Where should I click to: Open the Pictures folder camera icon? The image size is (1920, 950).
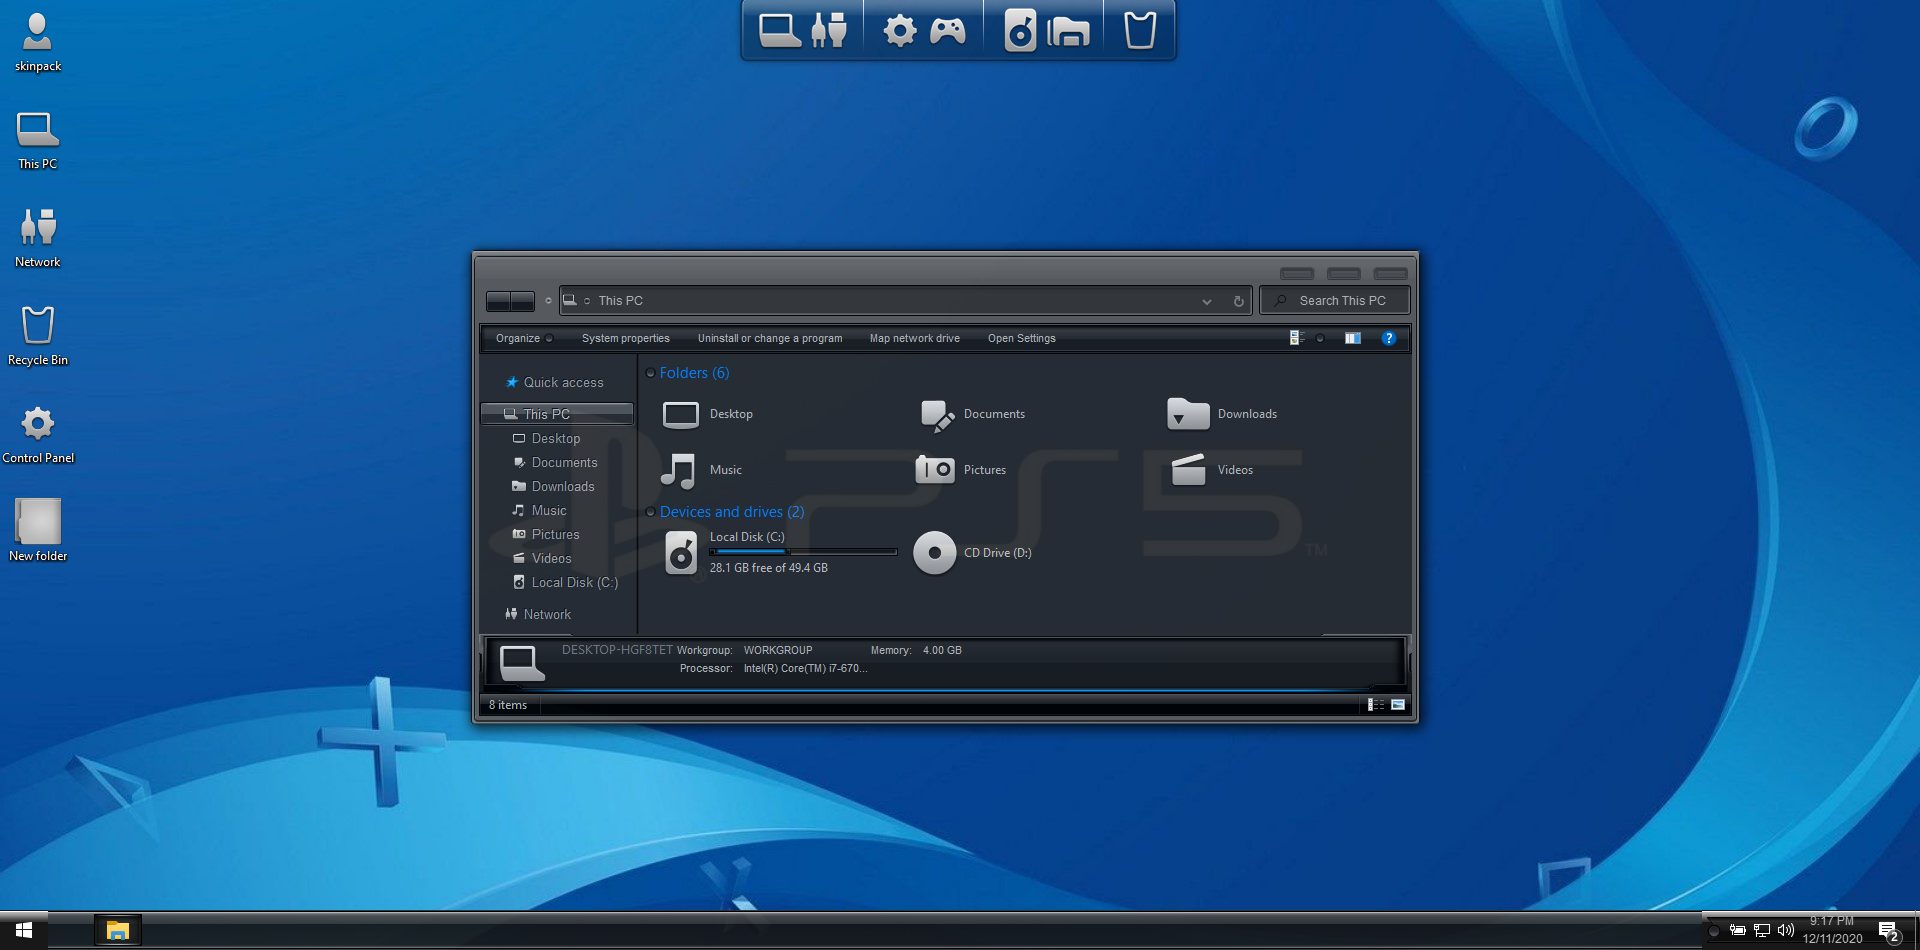(x=935, y=470)
